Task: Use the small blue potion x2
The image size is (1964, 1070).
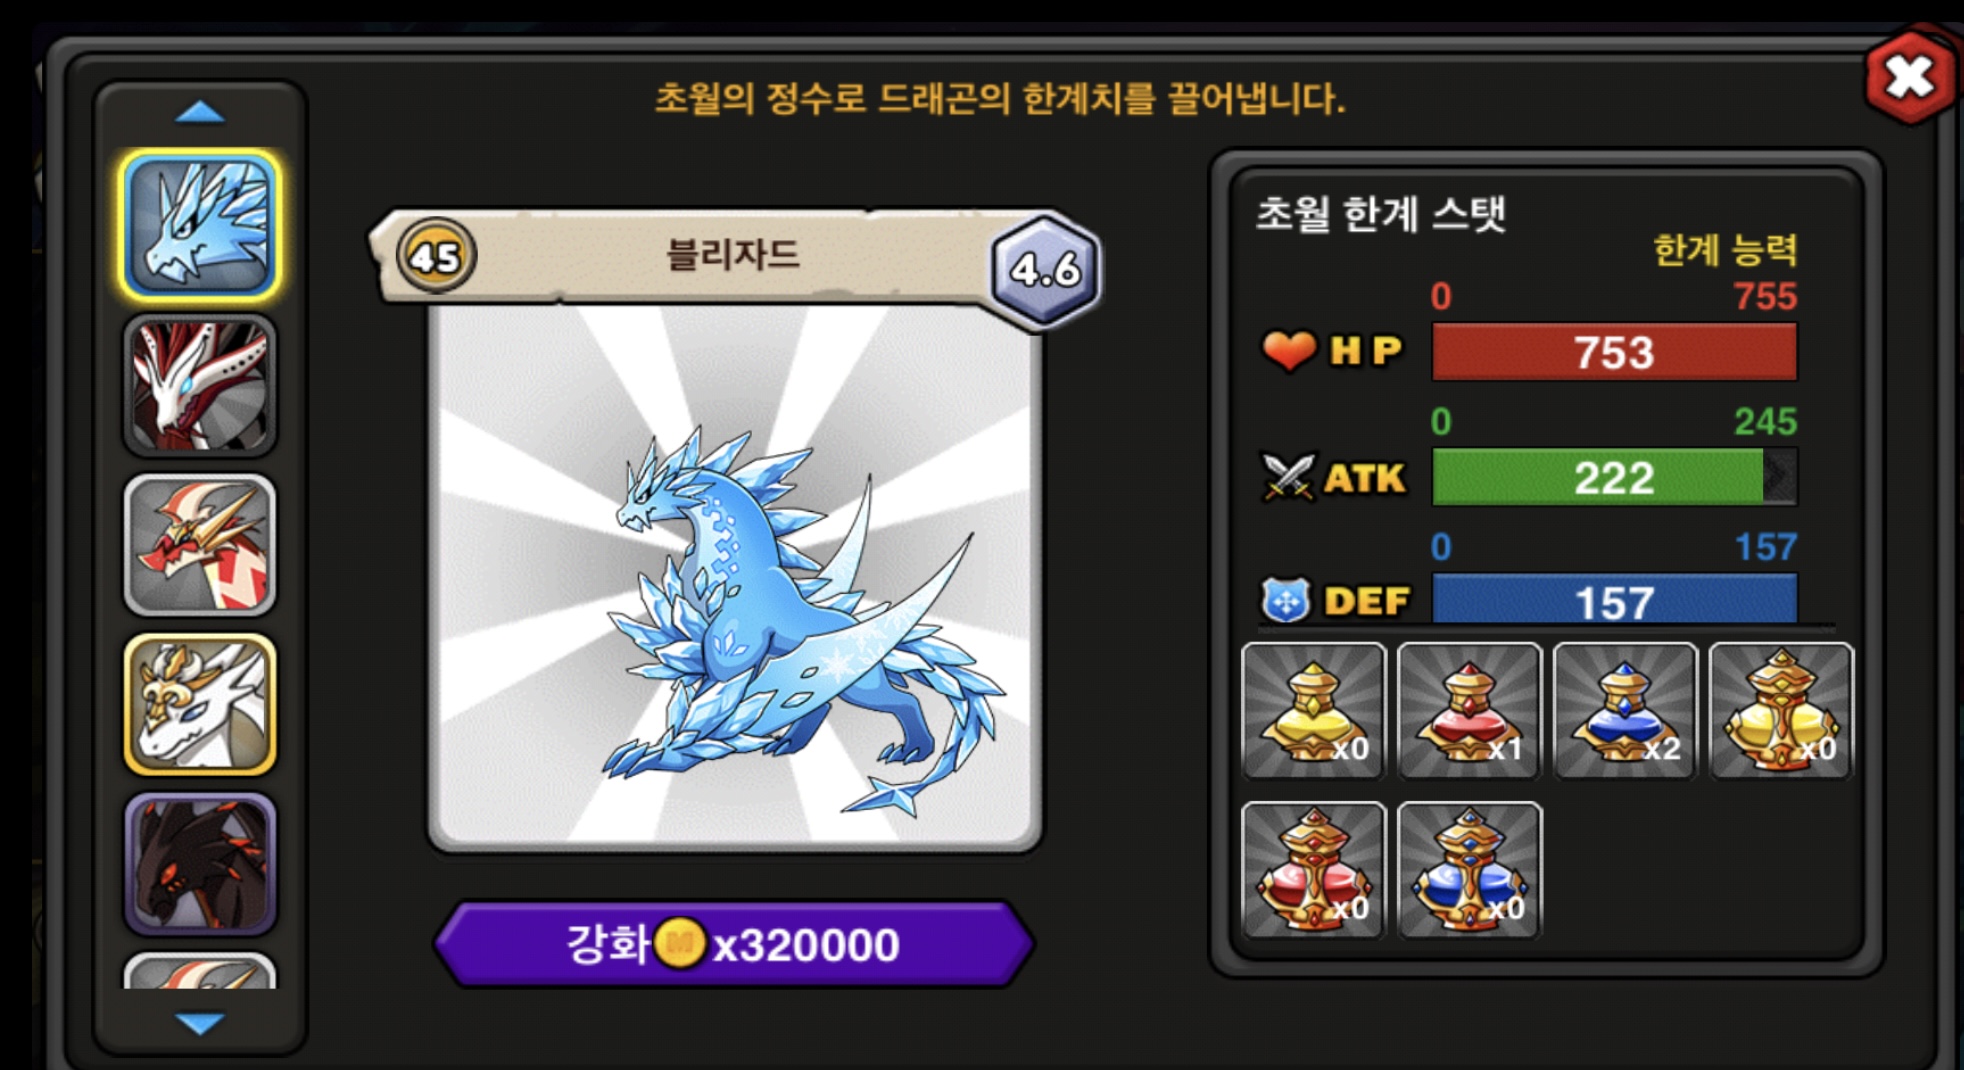Action: (1625, 711)
